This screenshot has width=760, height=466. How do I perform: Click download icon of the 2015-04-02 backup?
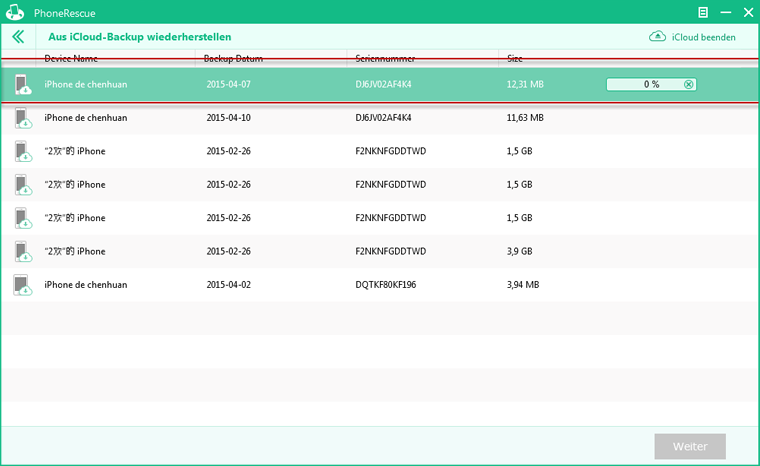pyautogui.click(x=22, y=285)
